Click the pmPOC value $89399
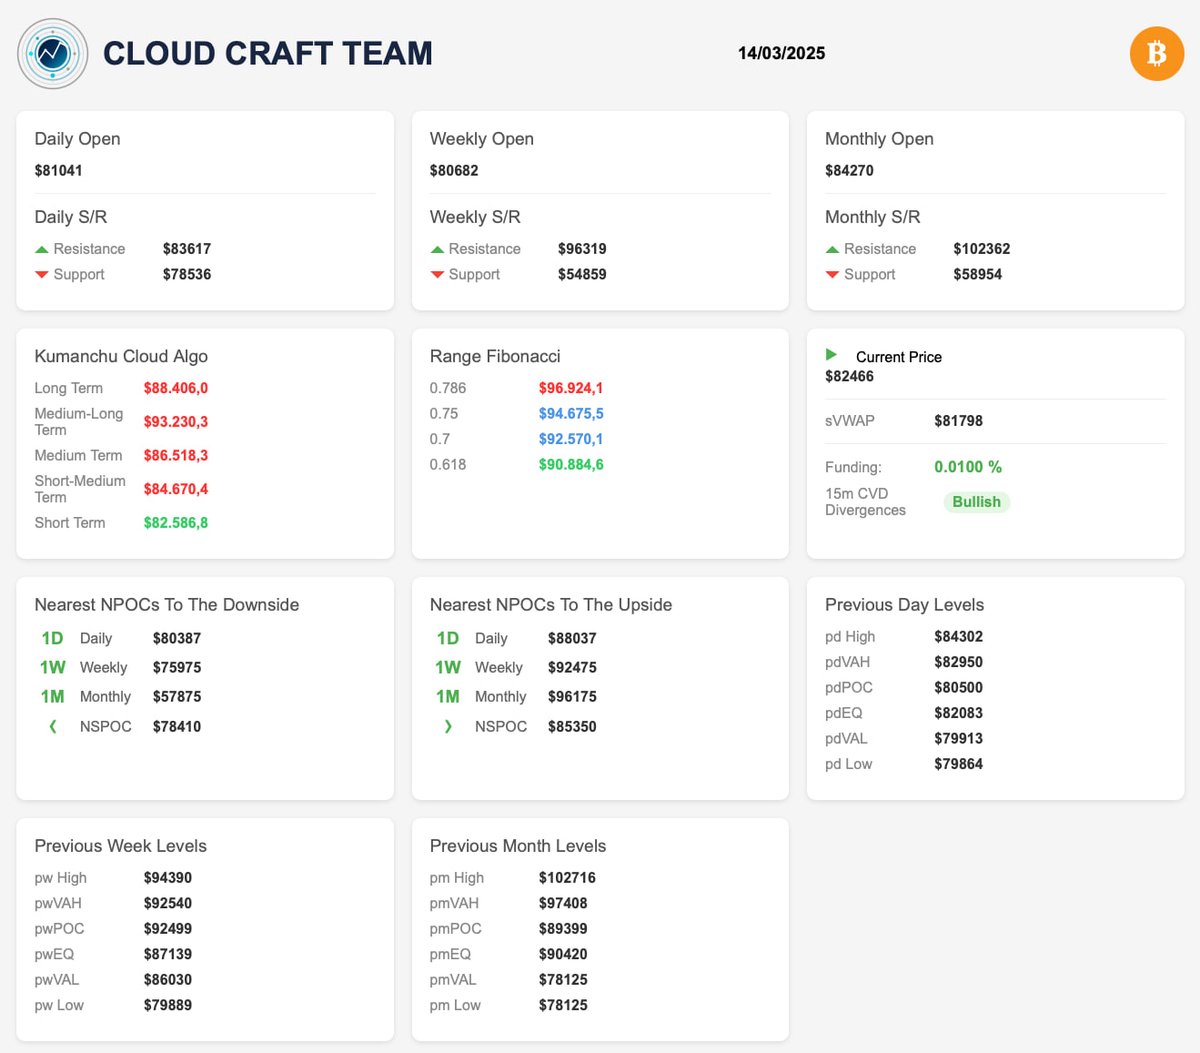Screen dimensions: 1200x1053 pos(563,929)
